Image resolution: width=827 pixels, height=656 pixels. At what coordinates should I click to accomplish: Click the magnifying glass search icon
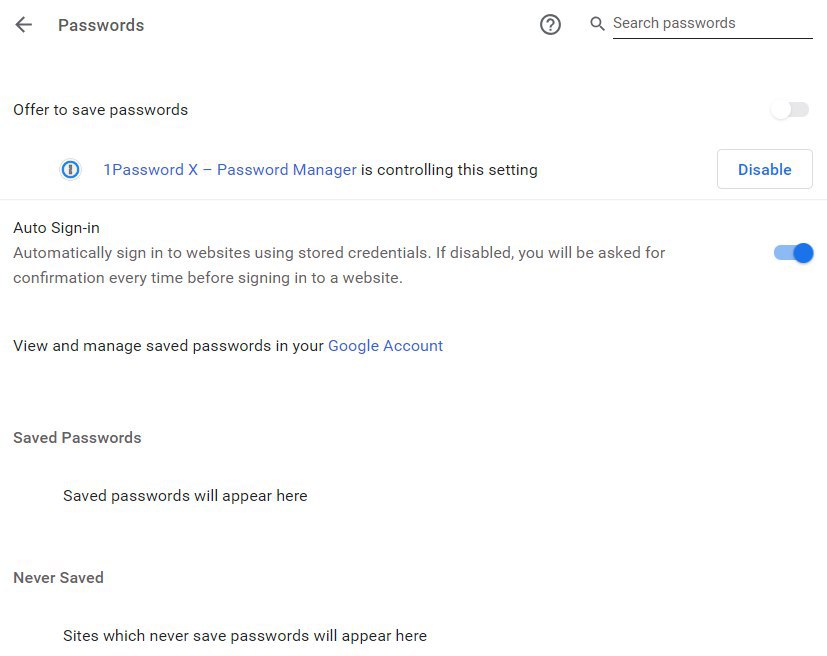coord(597,24)
